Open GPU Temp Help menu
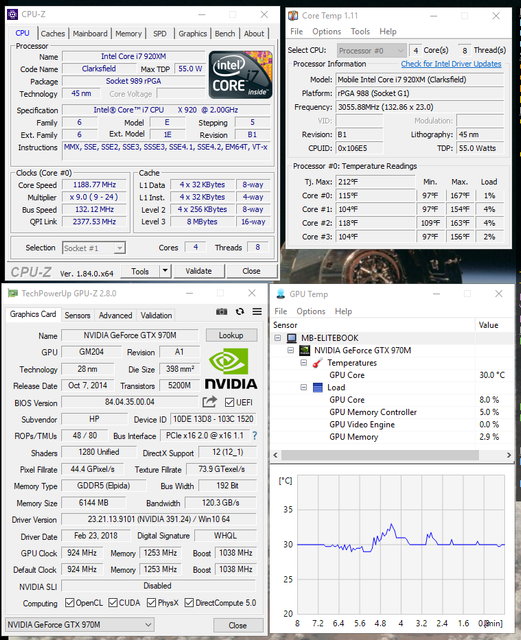Screen dimensions: 521x640 (343, 311)
